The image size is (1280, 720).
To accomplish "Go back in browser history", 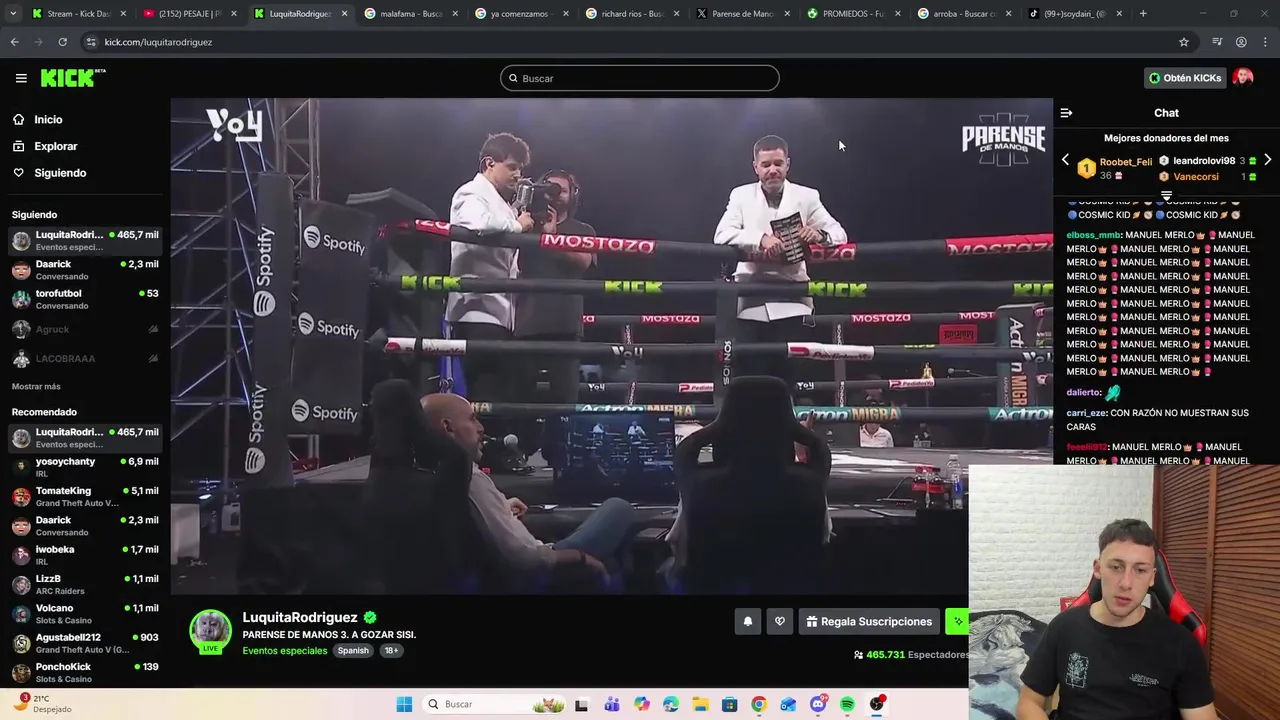I will 14,42.
